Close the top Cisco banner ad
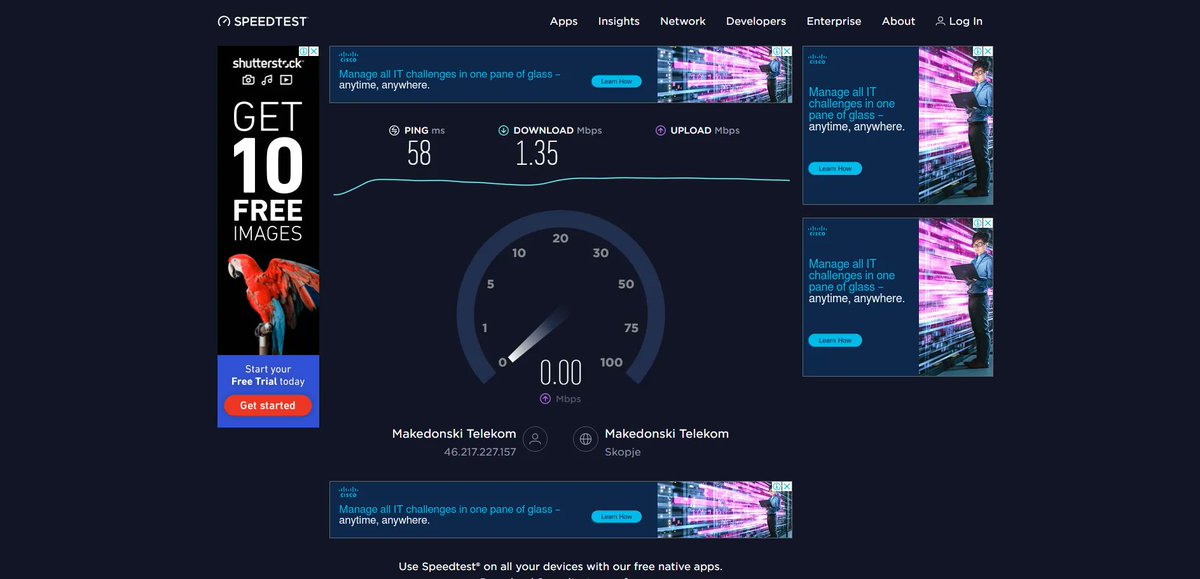Image resolution: width=1200 pixels, height=579 pixels. pyautogui.click(x=787, y=51)
